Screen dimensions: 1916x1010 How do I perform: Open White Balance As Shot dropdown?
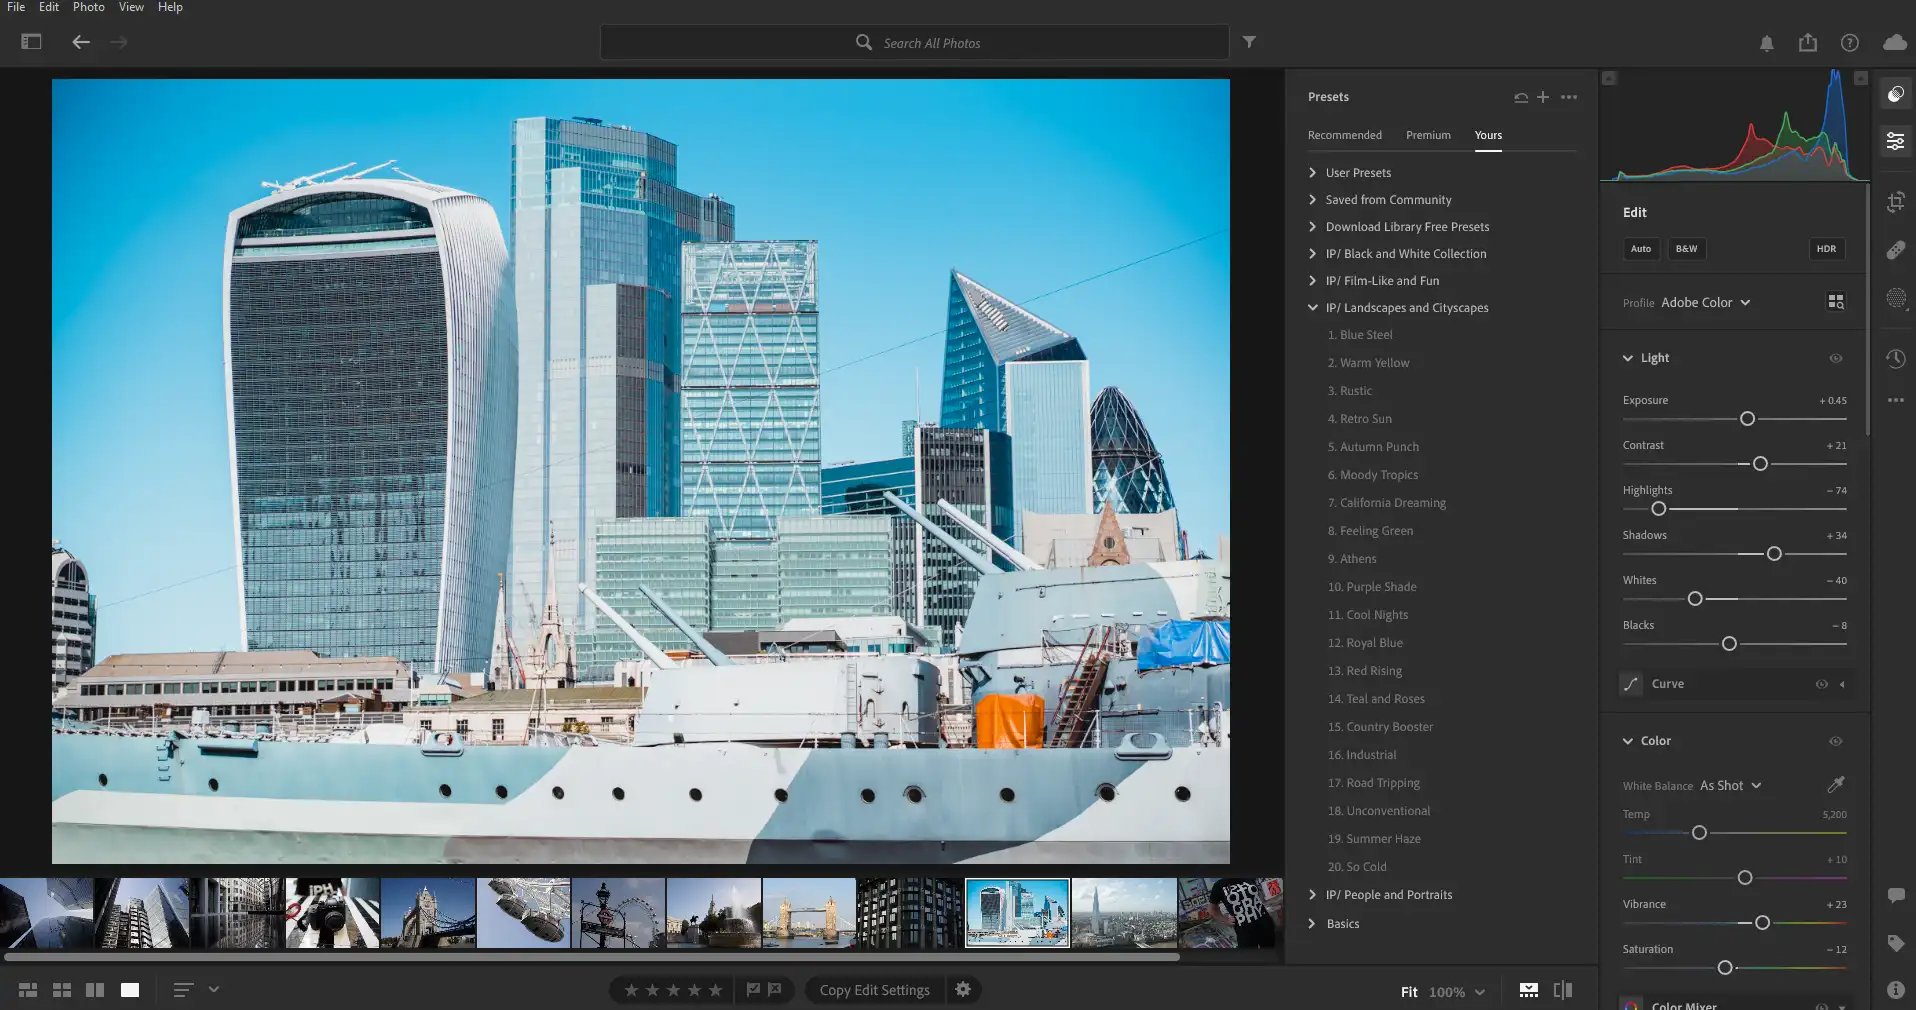pos(1731,786)
